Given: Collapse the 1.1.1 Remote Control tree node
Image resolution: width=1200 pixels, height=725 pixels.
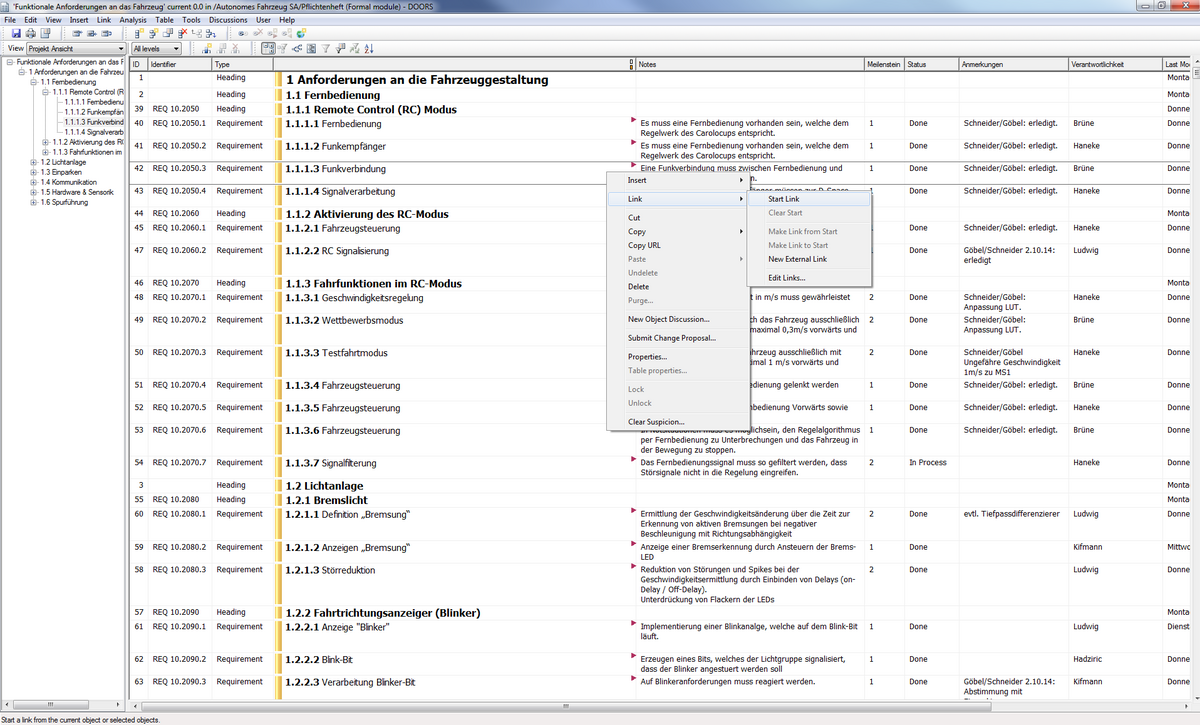Looking at the screenshot, I should (x=46, y=92).
